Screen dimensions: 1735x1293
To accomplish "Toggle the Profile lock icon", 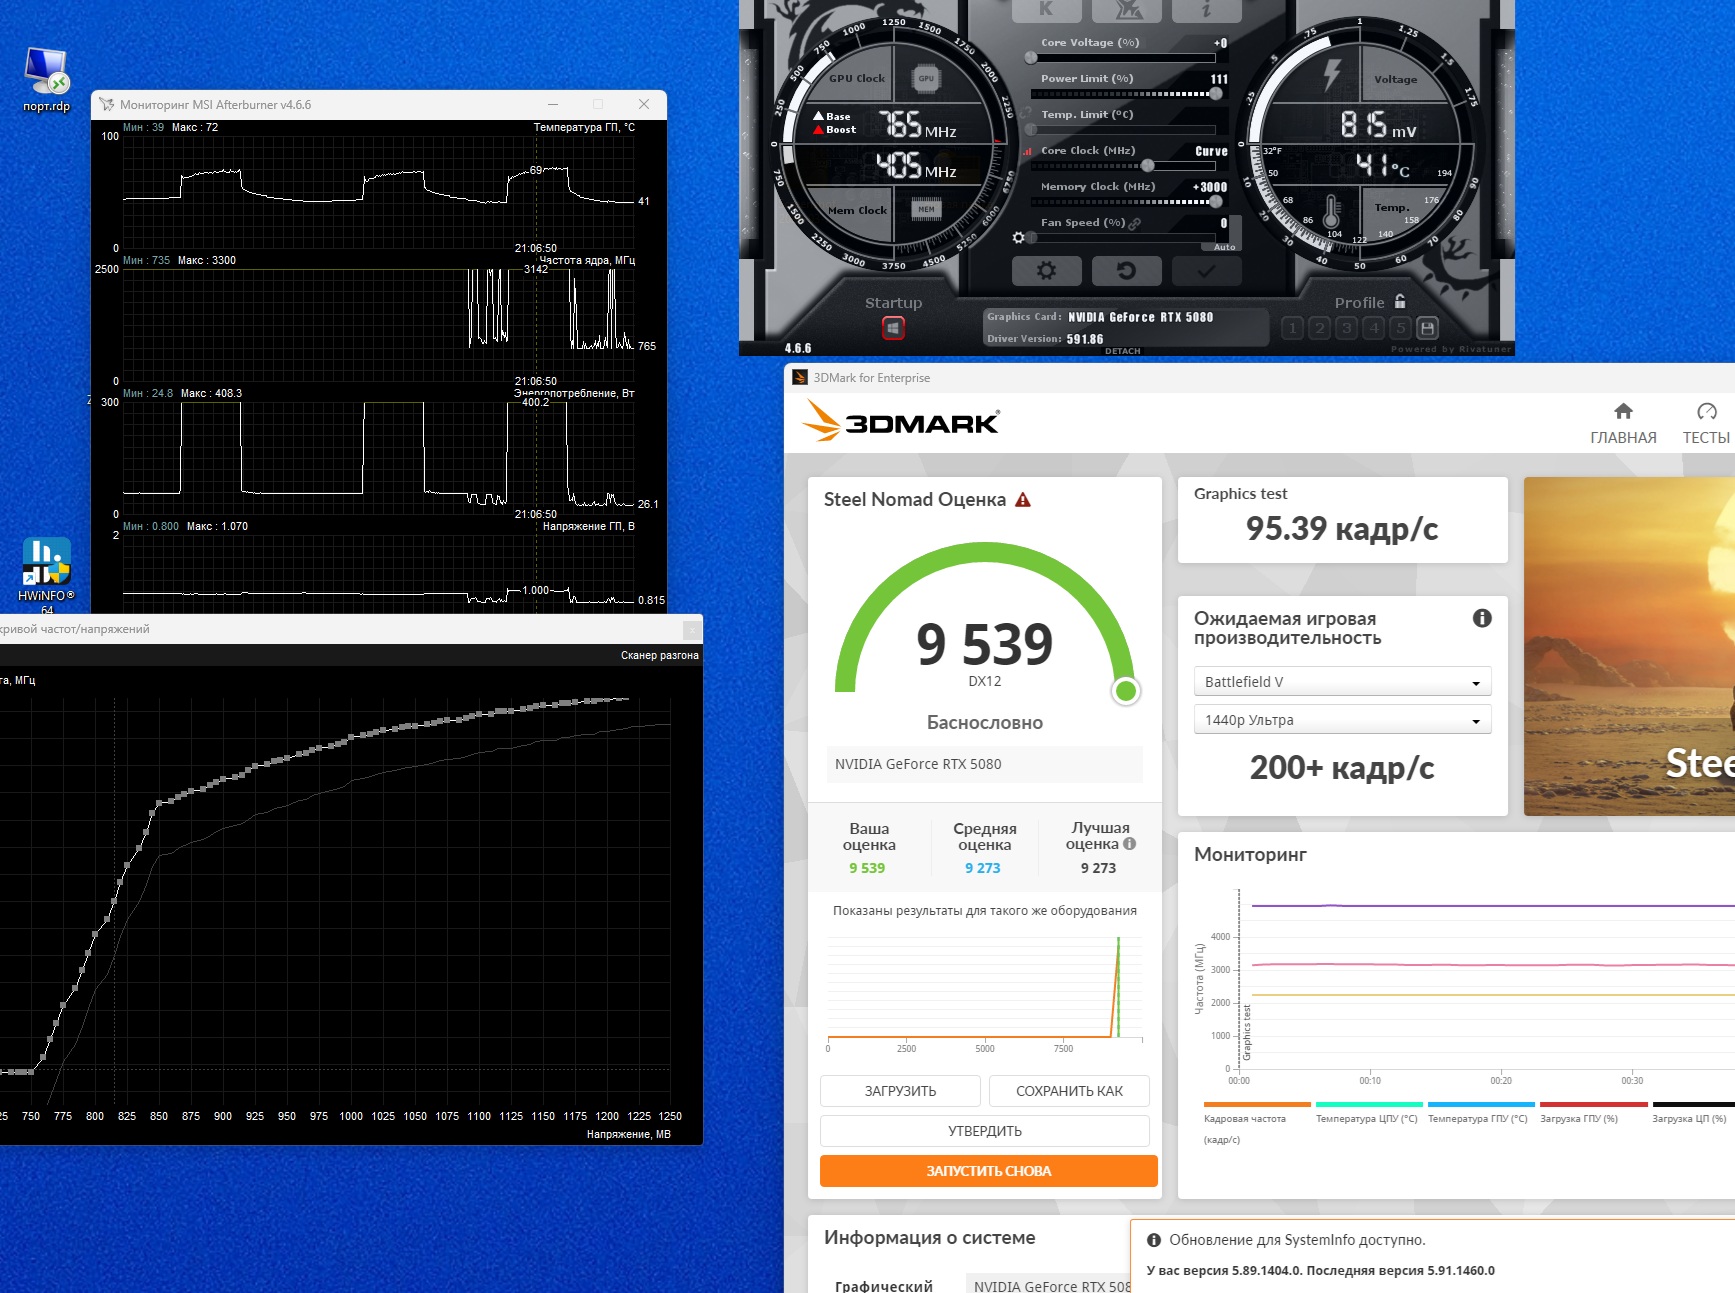I will pyautogui.click(x=1400, y=301).
